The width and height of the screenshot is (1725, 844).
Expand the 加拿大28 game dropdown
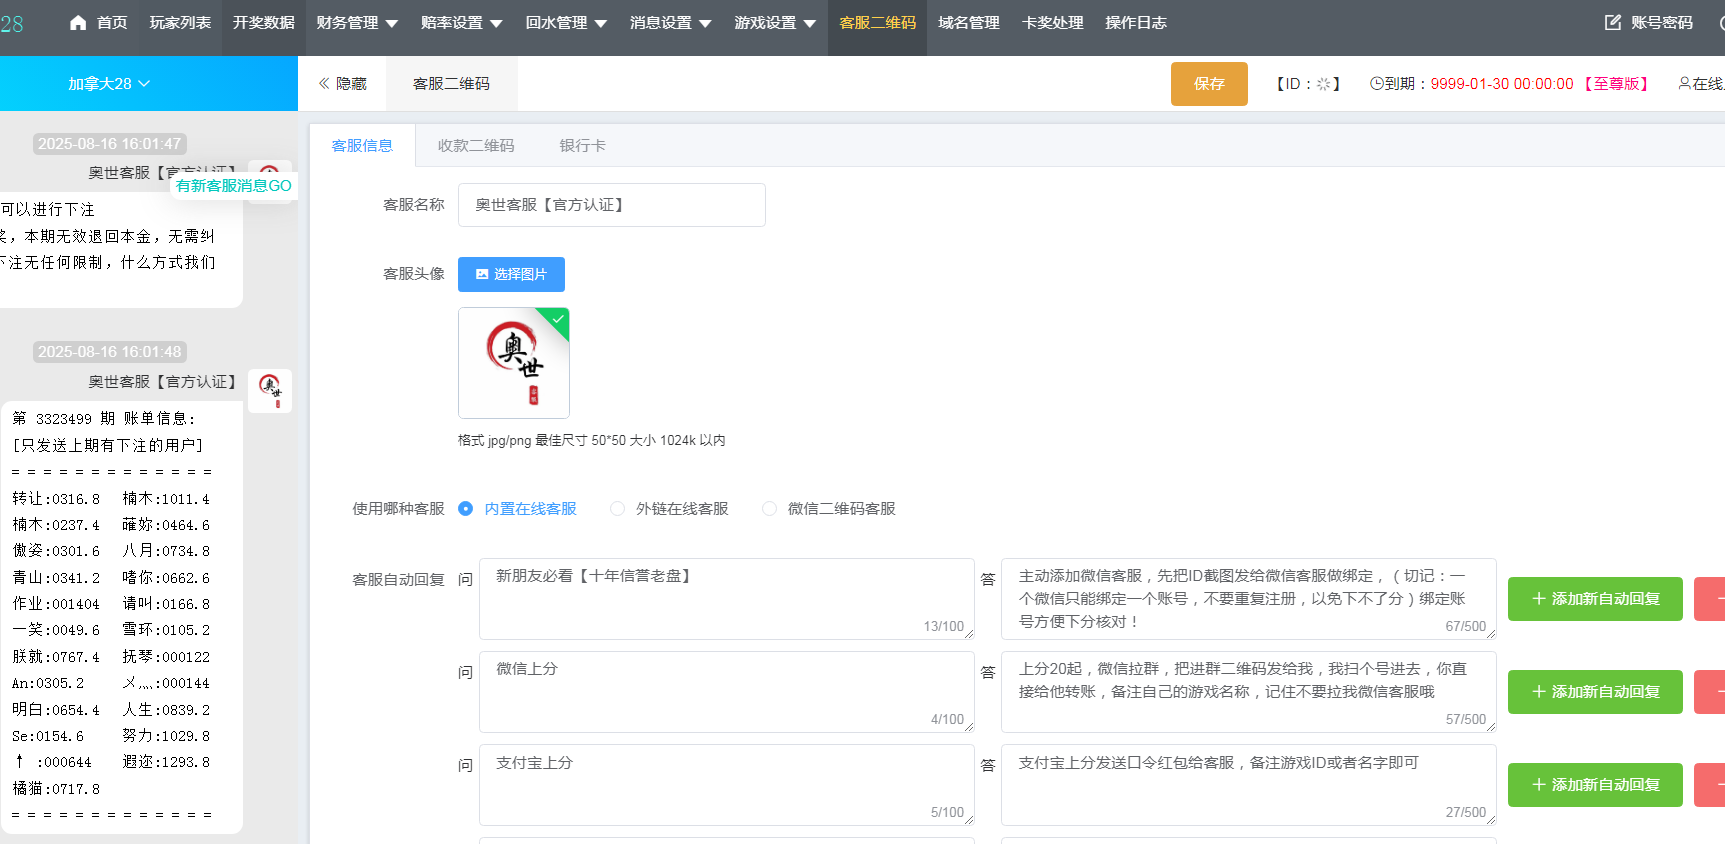point(109,84)
